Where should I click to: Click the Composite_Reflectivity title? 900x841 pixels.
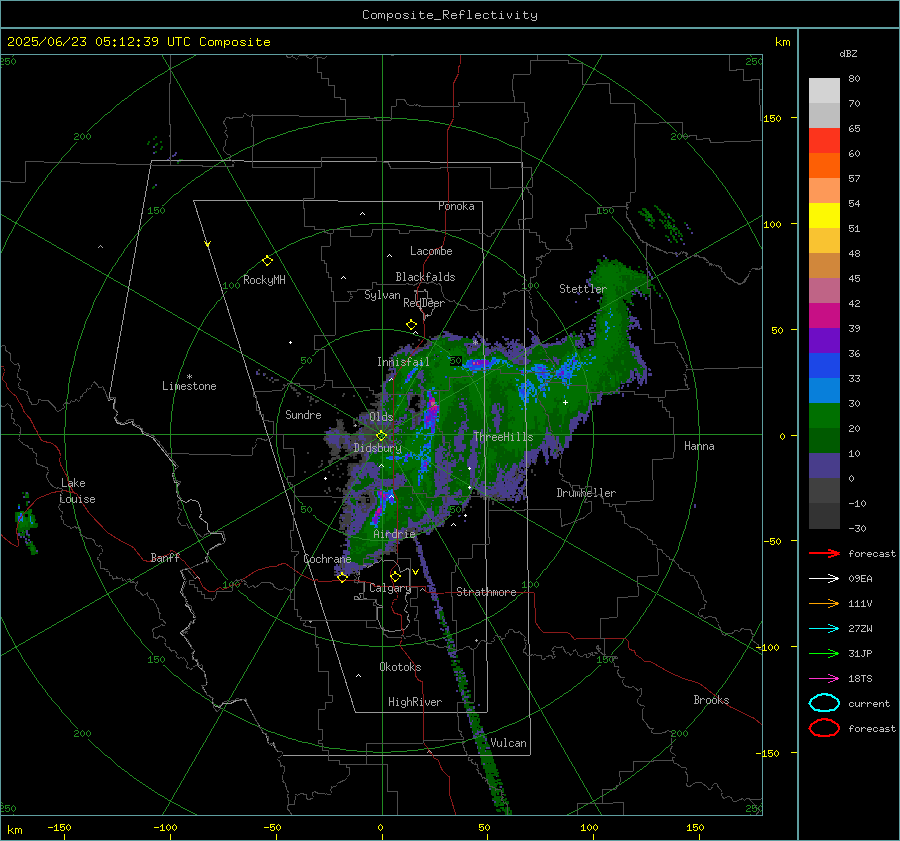[450, 15]
